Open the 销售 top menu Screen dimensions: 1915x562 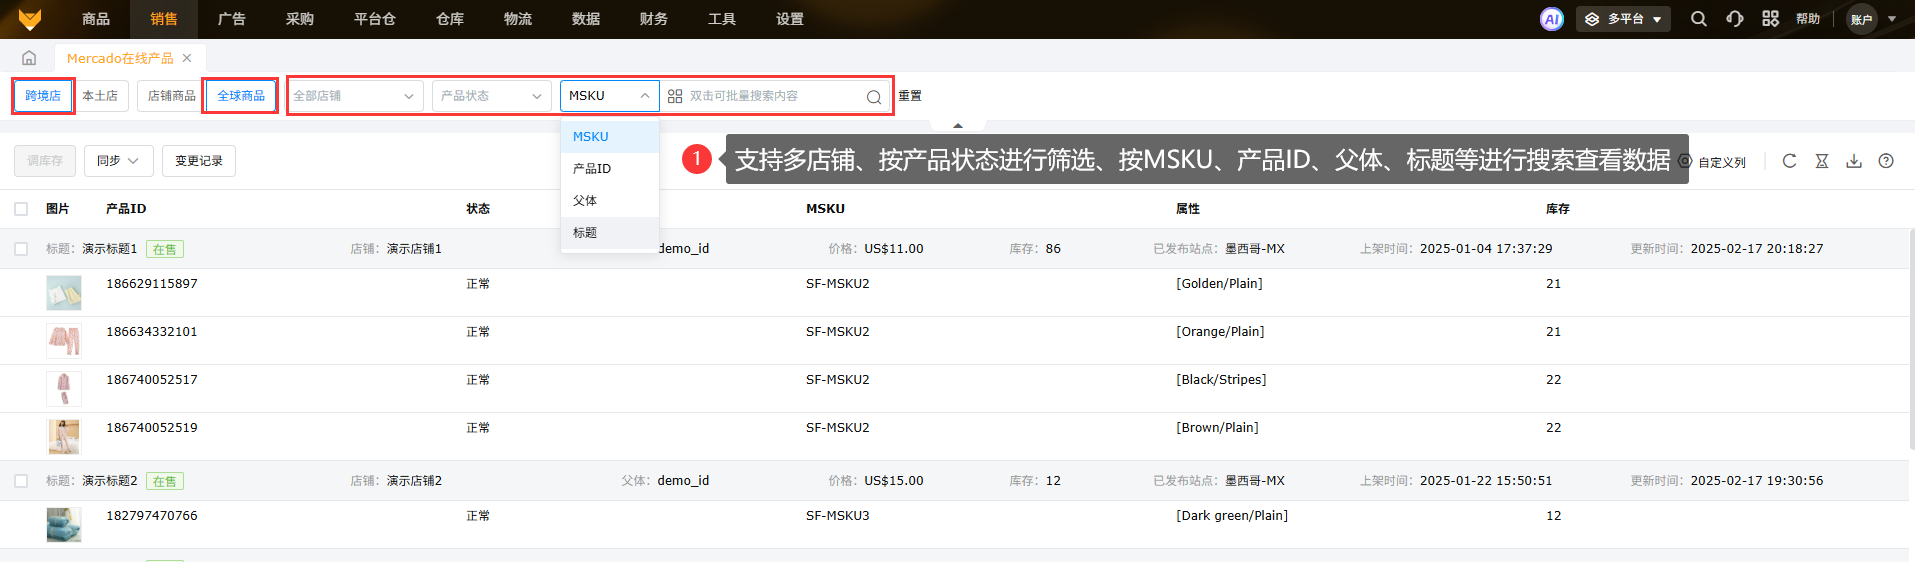click(x=164, y=19)
